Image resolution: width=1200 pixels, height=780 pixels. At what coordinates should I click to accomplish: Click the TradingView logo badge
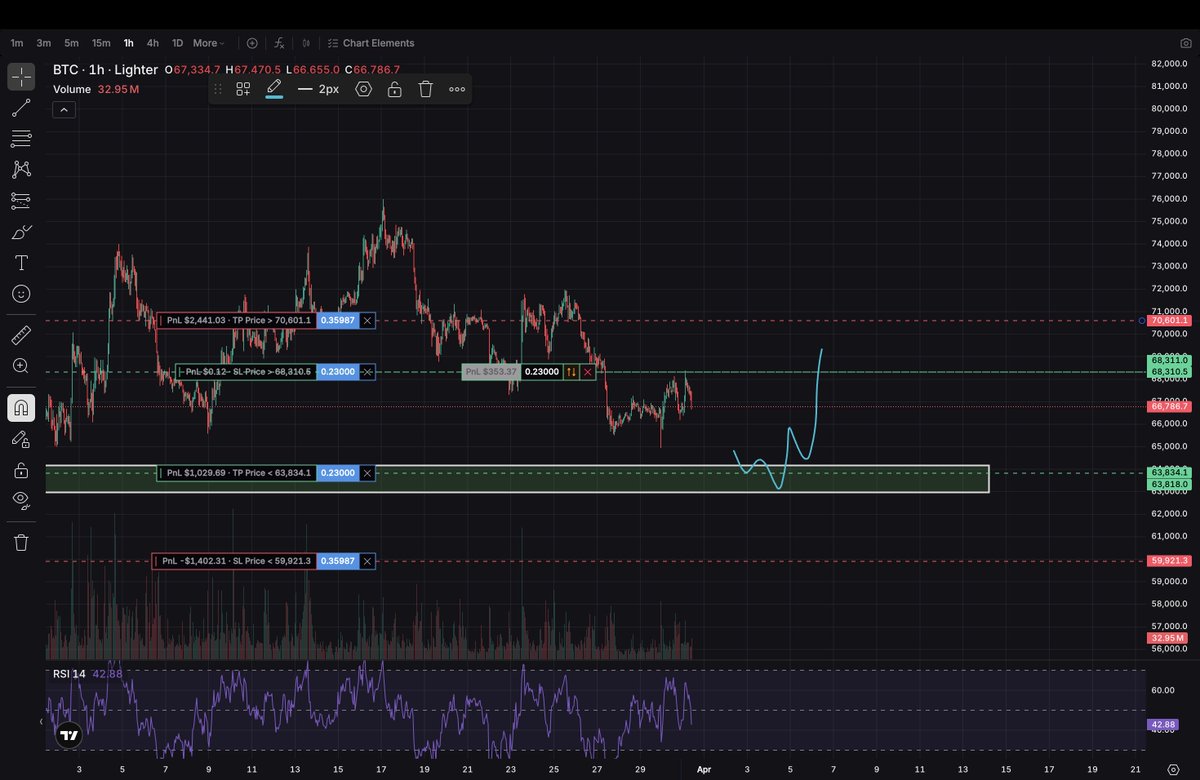(x=68, y=735)
